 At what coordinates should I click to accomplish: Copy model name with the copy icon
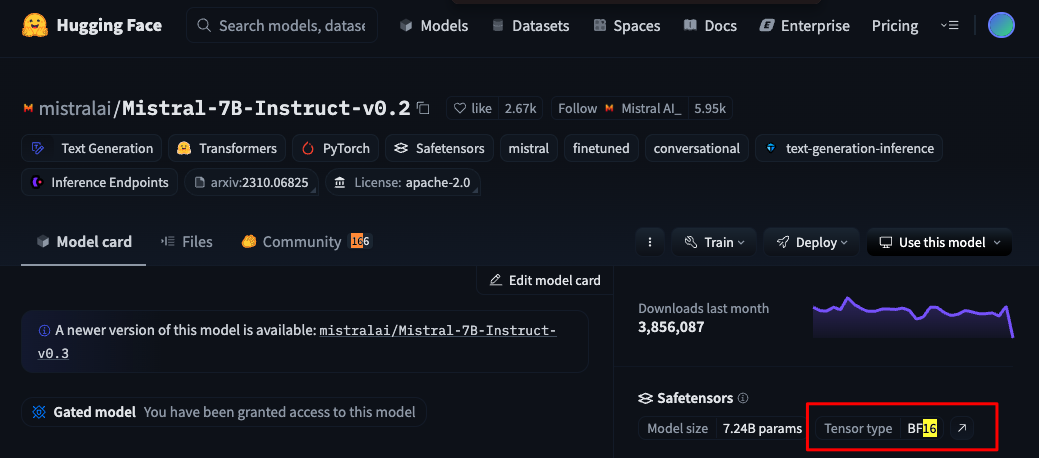pos(423,108)
